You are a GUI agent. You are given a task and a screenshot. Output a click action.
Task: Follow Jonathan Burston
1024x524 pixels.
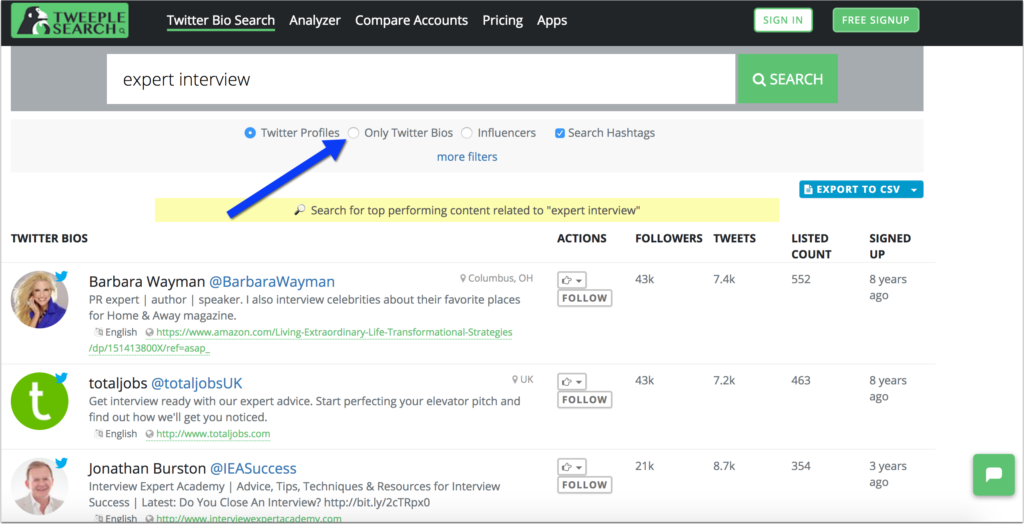coord(584,485)
